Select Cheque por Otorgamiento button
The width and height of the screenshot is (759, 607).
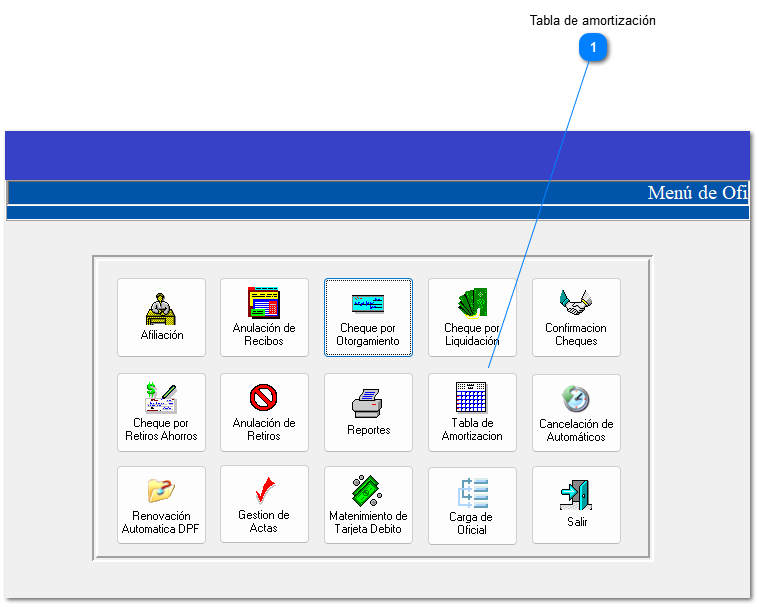tap(368, 317)
